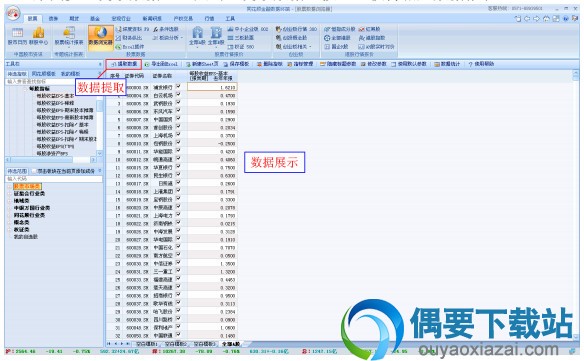Enable the 双击板块 add-to-current-page checkbox
The image size is (584, 361).
point(34,171)
